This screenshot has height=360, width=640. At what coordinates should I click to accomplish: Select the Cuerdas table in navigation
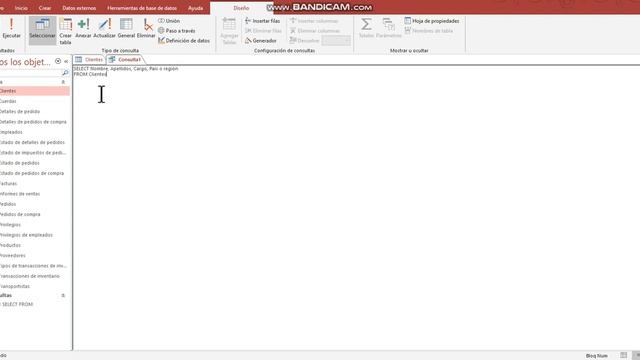35,101
